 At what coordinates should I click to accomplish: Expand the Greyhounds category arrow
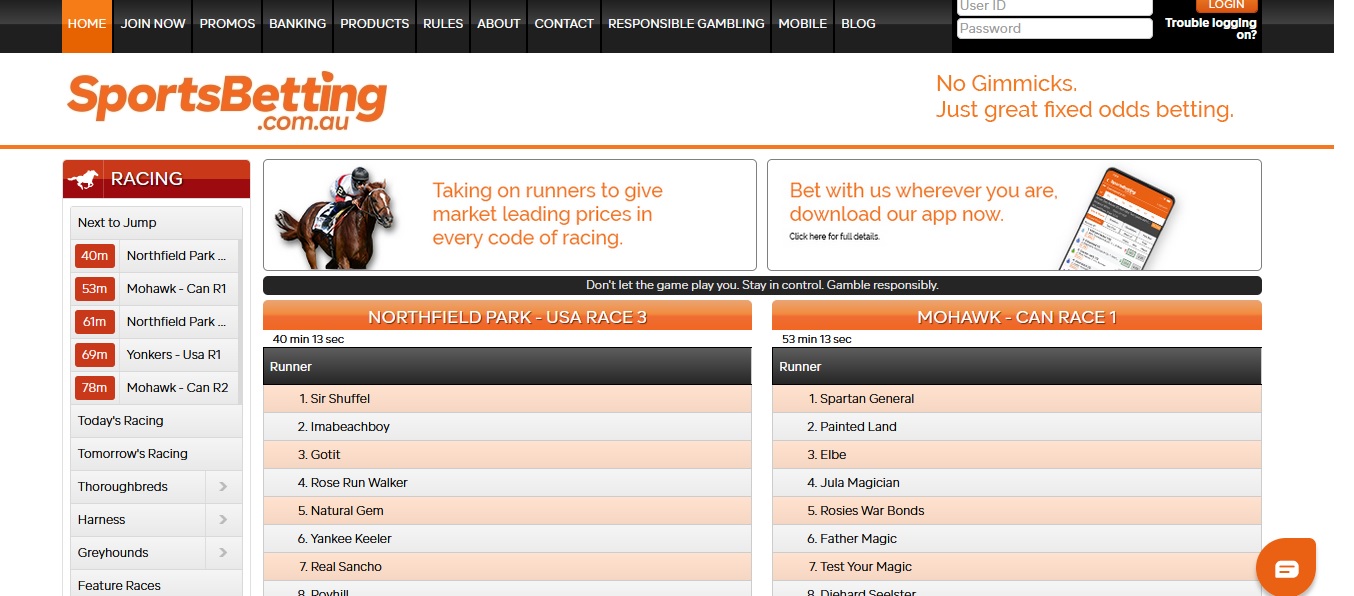(223, 553)
